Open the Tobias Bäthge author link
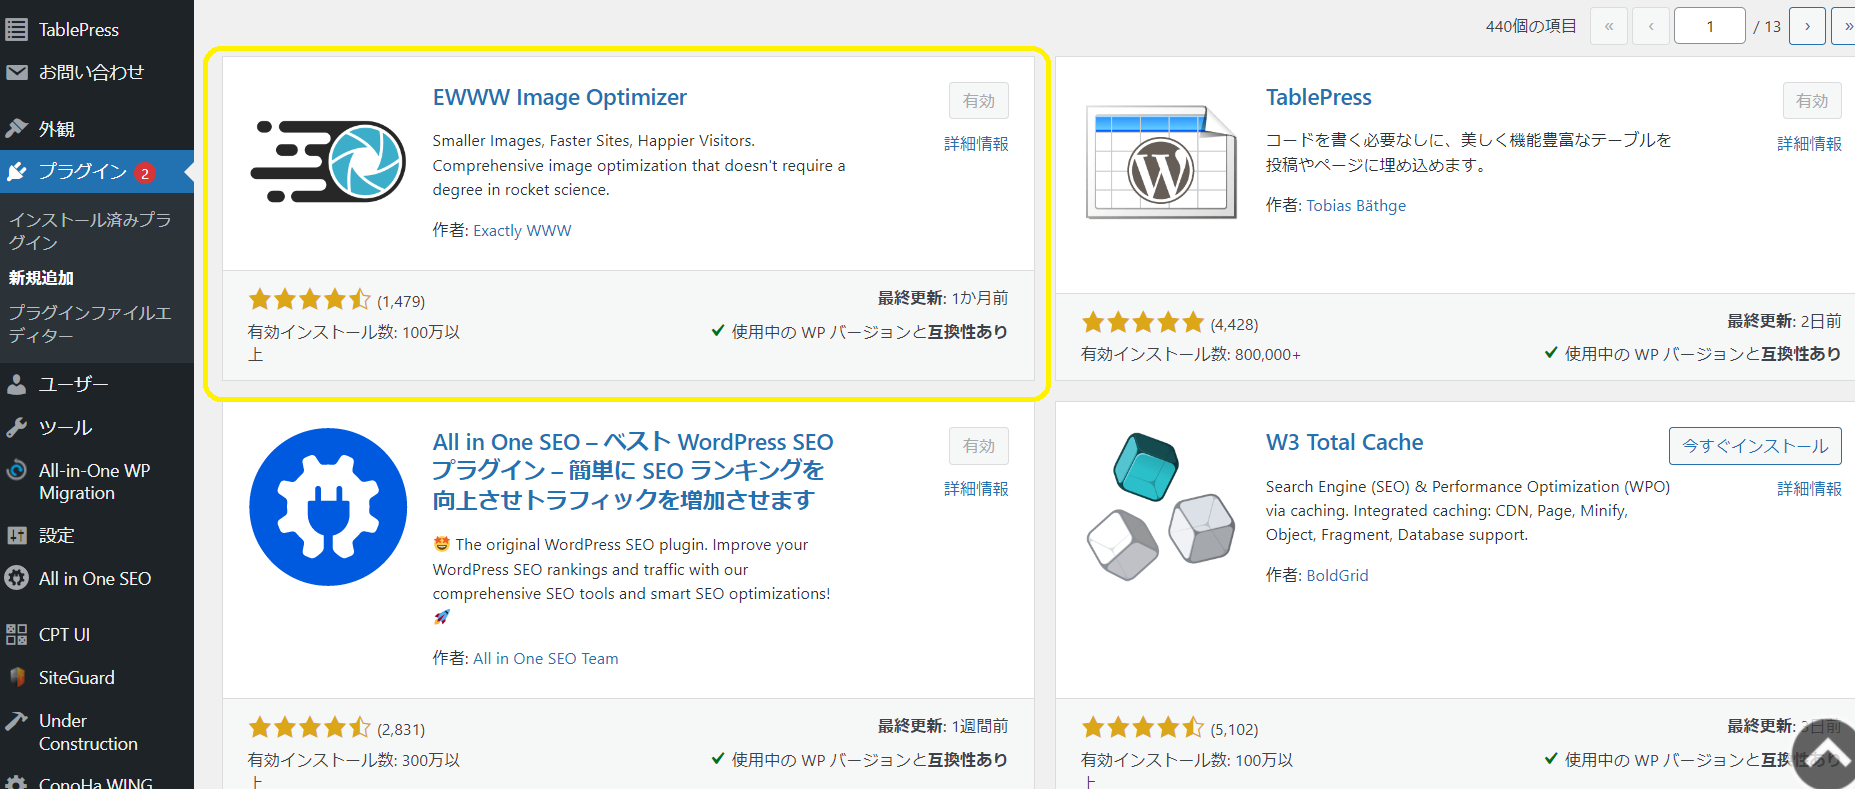Viewport: 1855px width, 789px height. click(x=1356, y=205)
